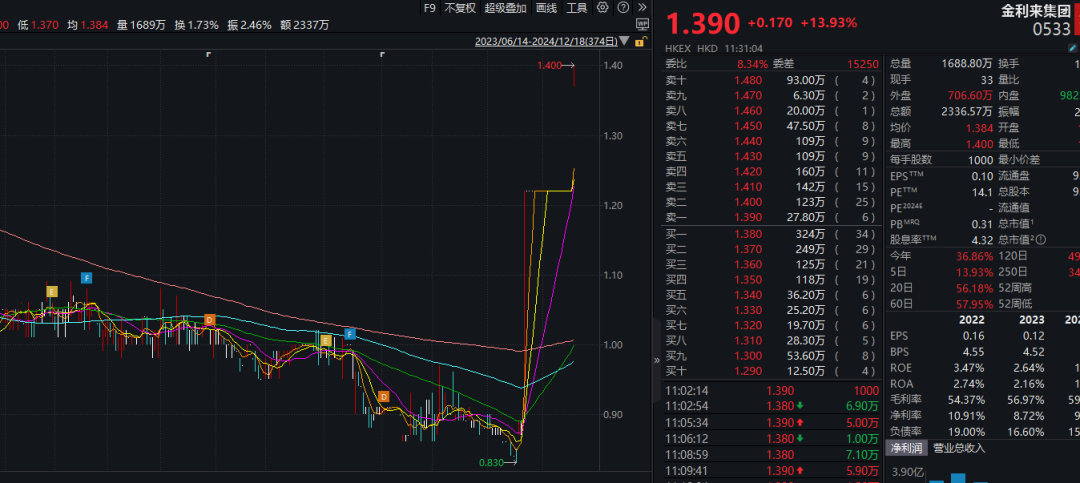
Task: Click the date range 2023/06/14-2024/12/18 link
Action: [x=546, y=42]
